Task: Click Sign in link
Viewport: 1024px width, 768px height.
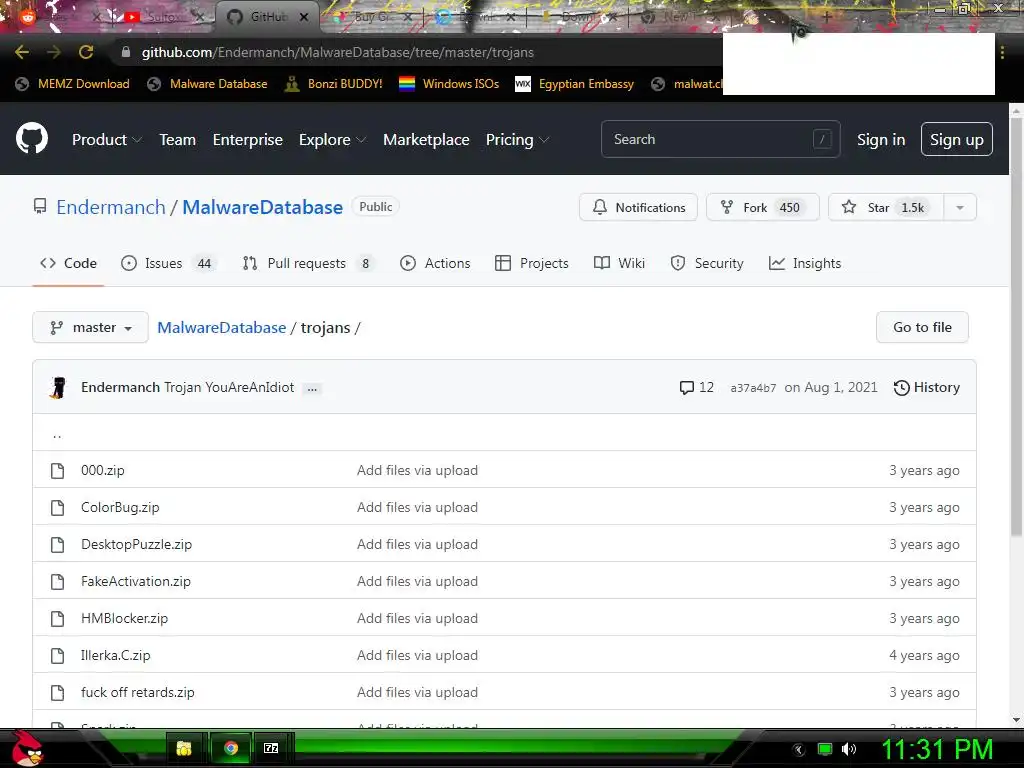Action: 880,140
